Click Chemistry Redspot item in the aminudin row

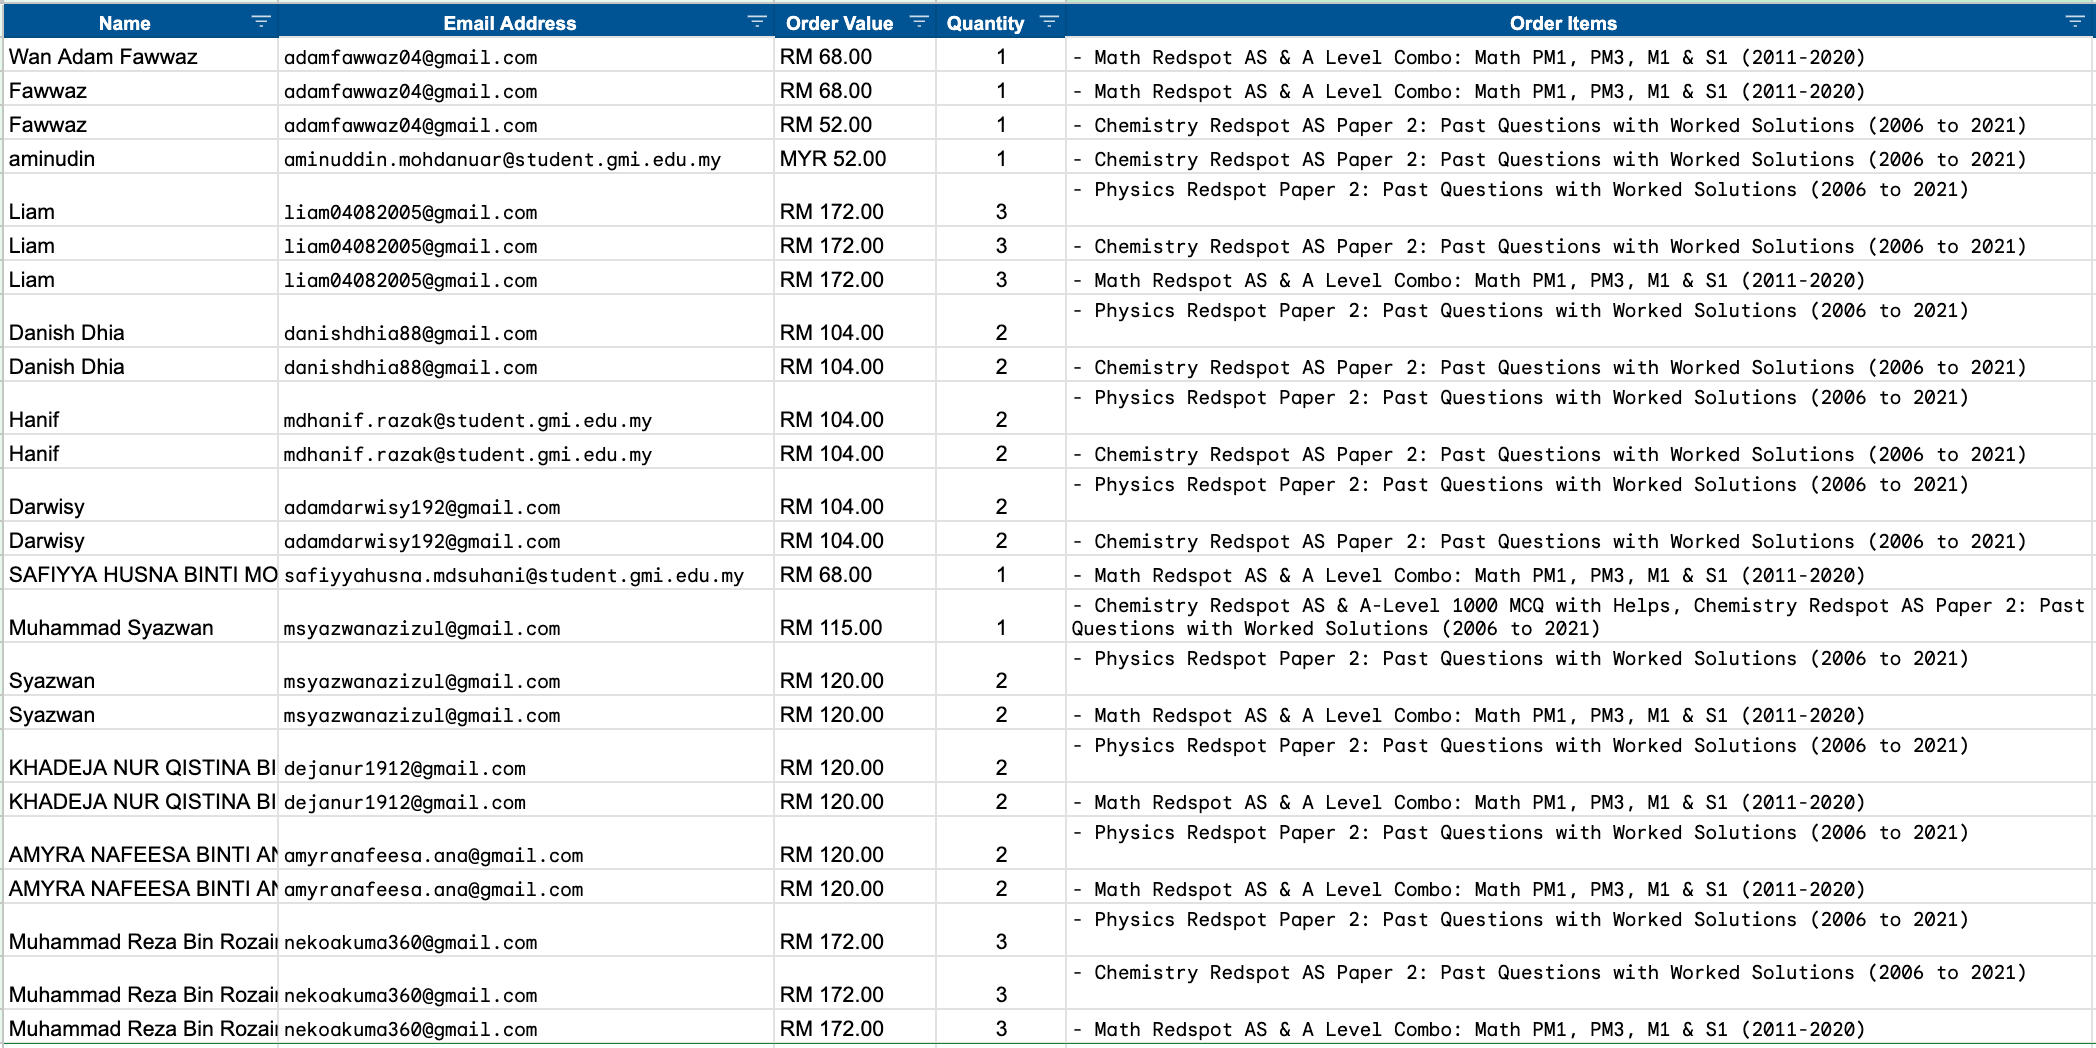1579,158
